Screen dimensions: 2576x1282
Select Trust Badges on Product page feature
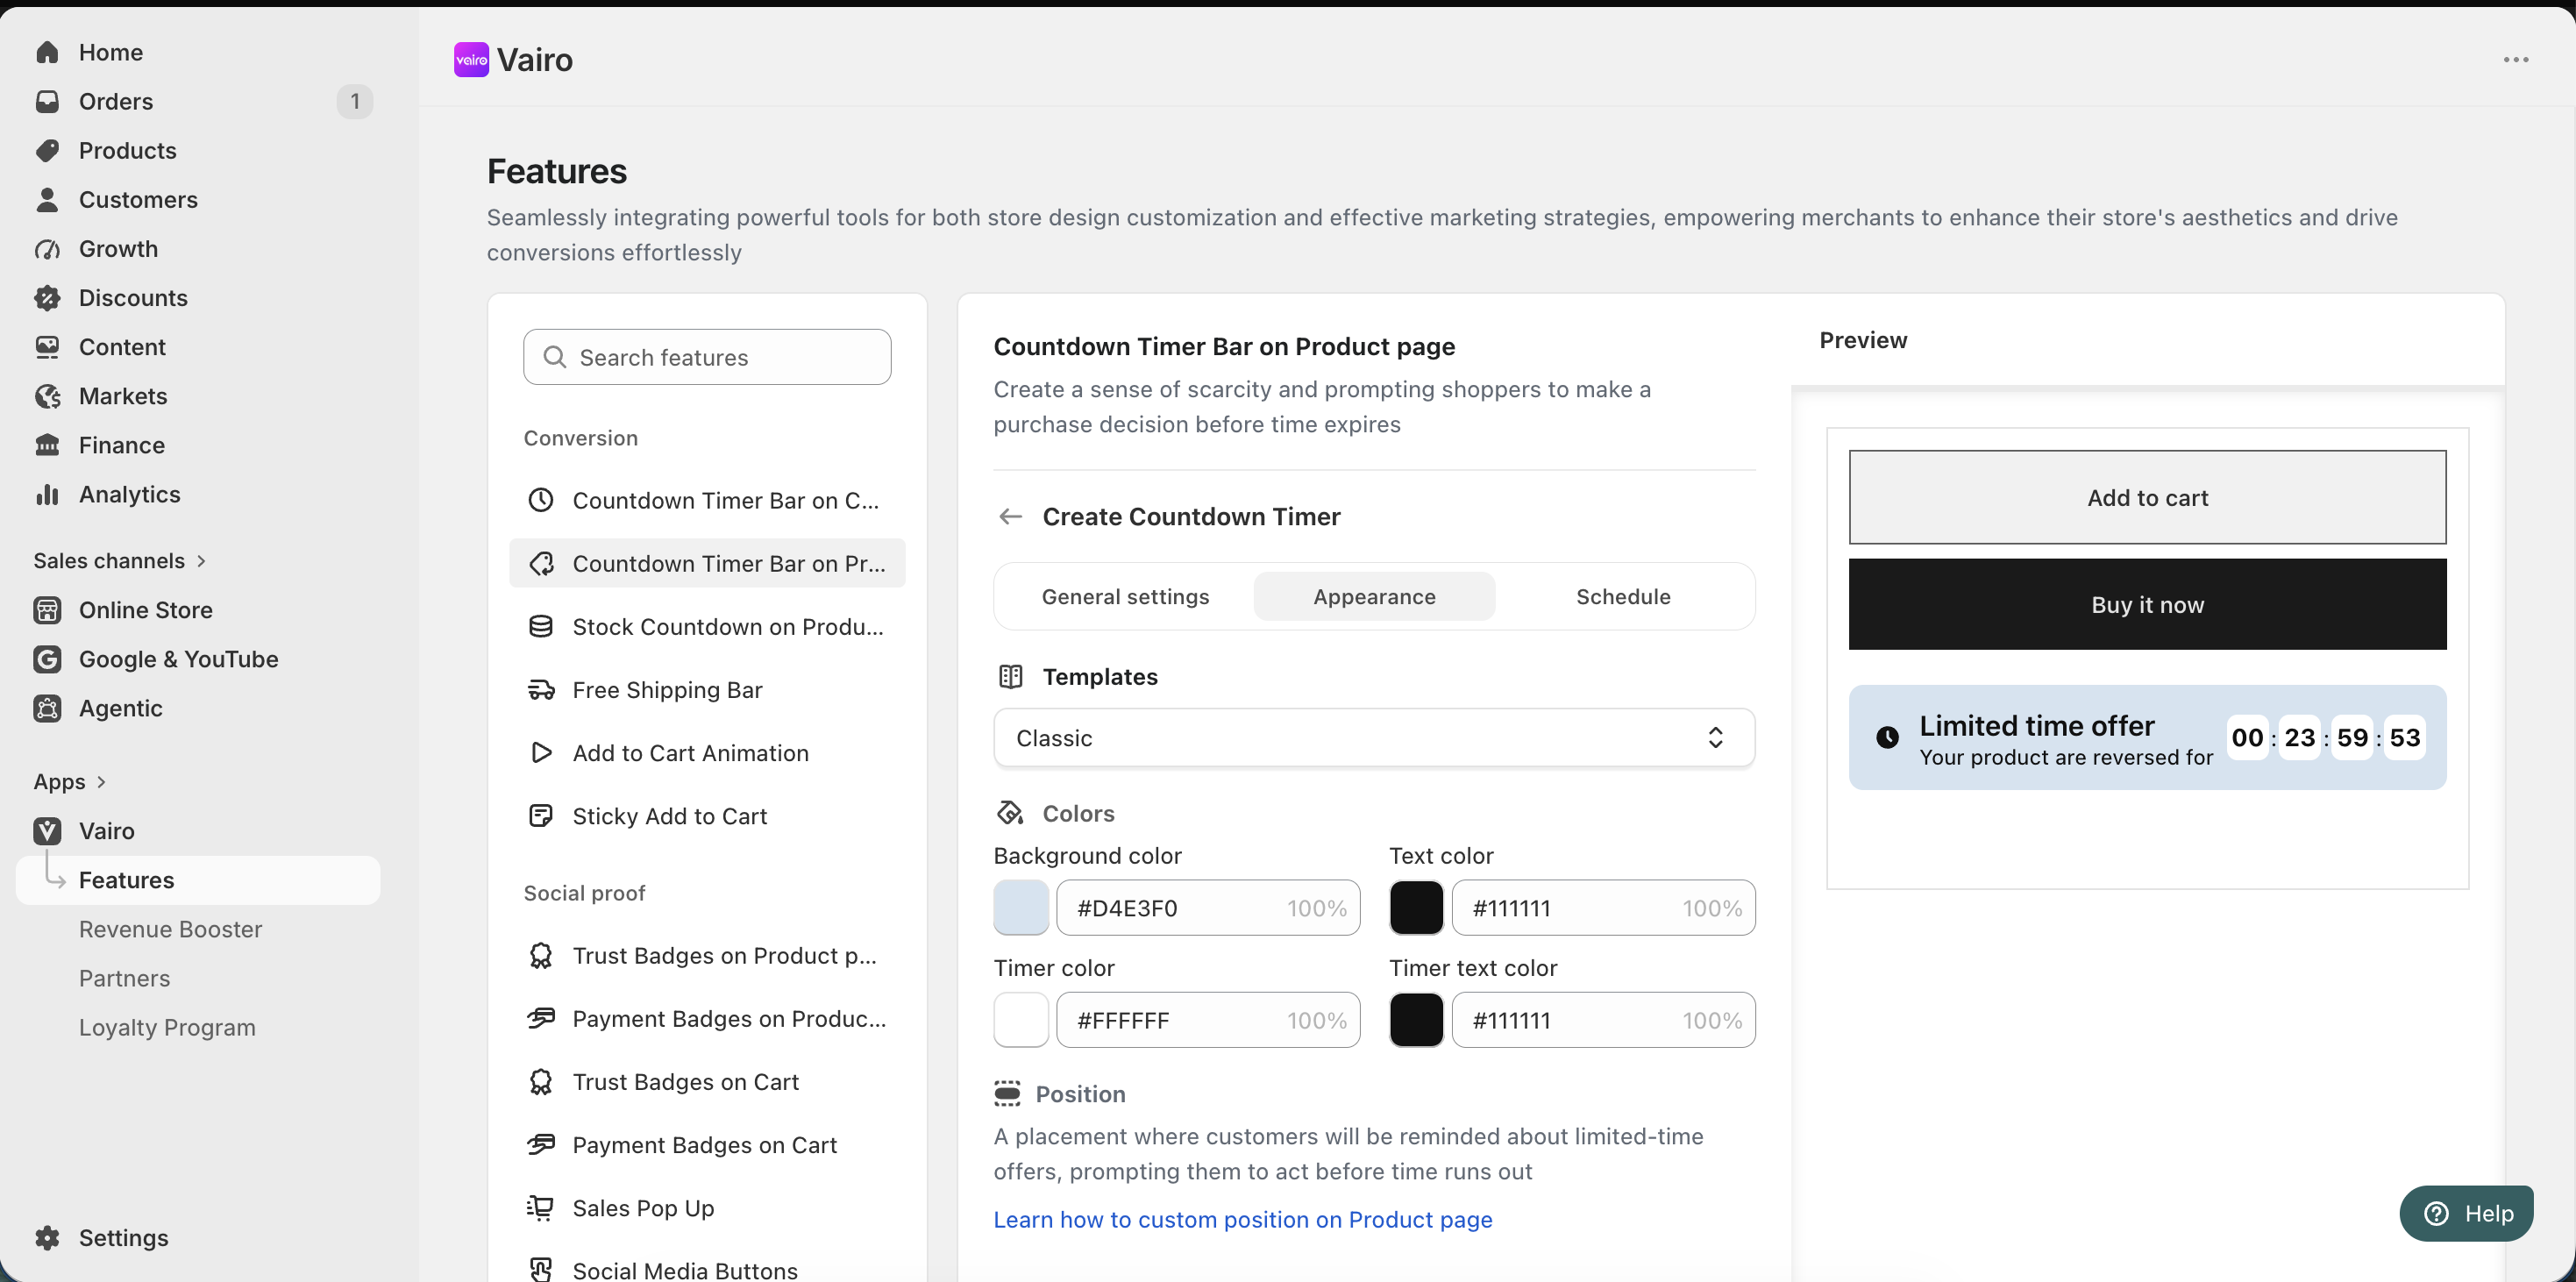(x=707, y=955)
